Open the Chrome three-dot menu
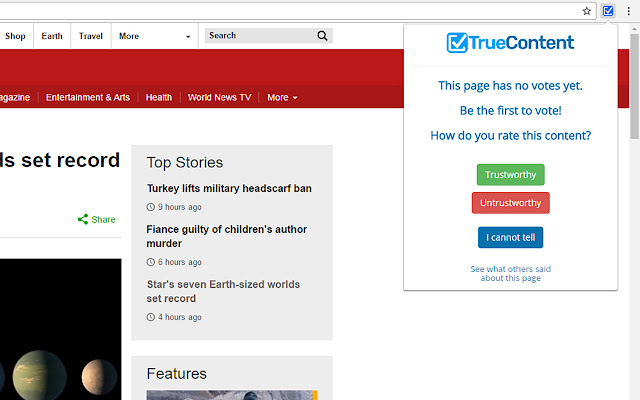Viewport: 640px width, 400px height. coord(629,11)
